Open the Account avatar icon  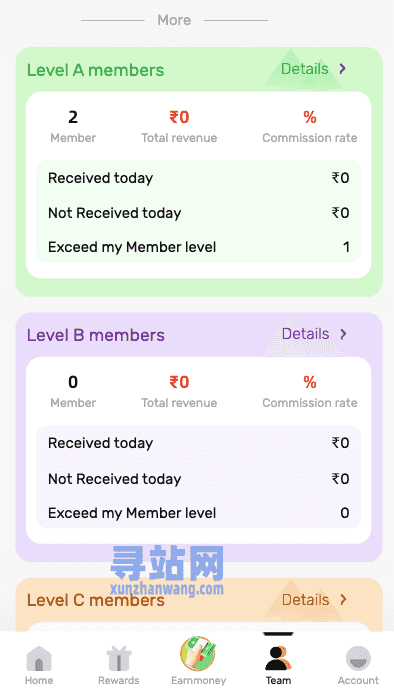point(358,658)
